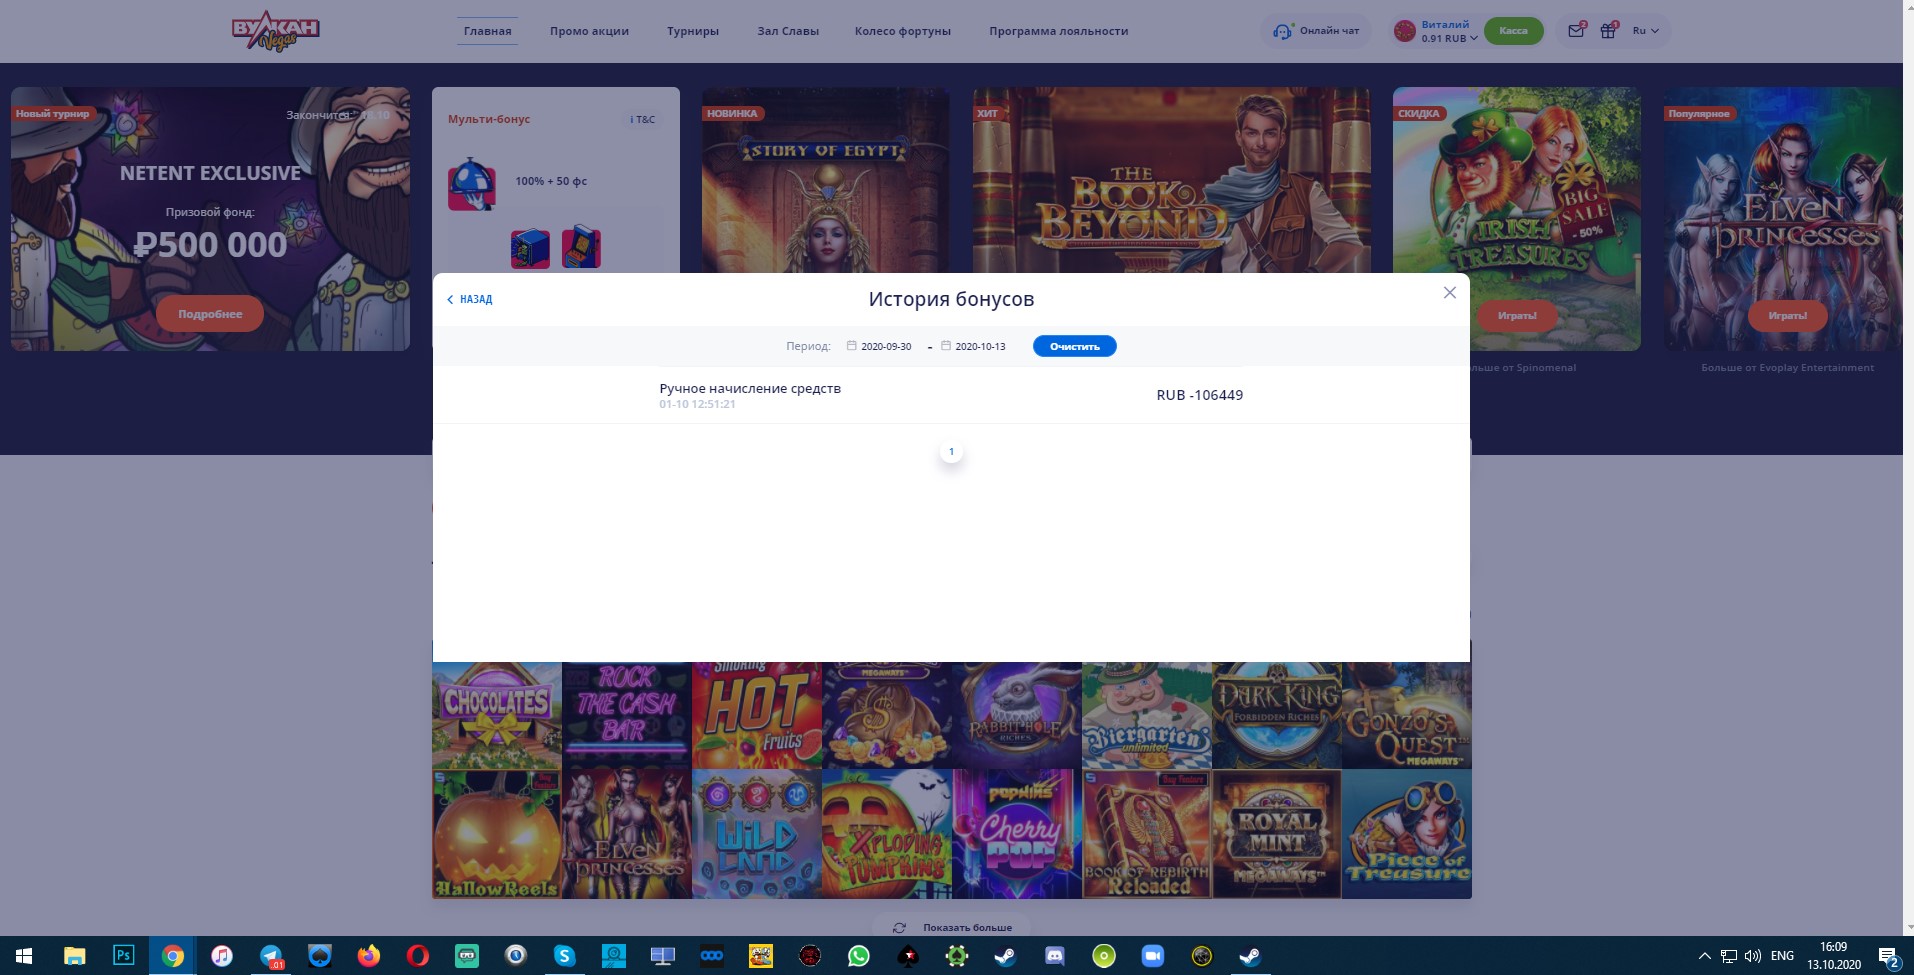Click Подробнее on the NetEnt Exclusive tournament
This screenshot has height=975, width=1914.
coord(210,314)
